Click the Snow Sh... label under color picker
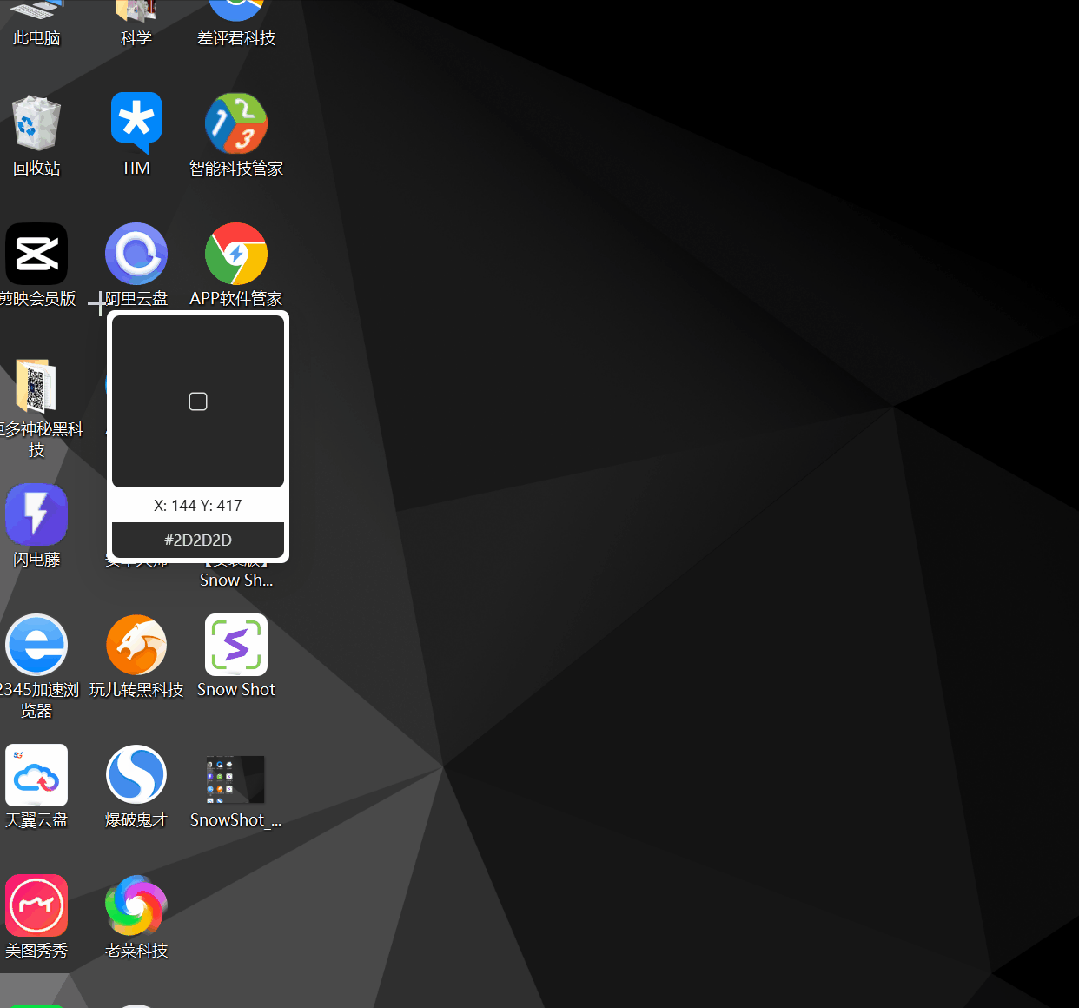The width and height of the screenshot is (1079, 1008). point(236,580)
